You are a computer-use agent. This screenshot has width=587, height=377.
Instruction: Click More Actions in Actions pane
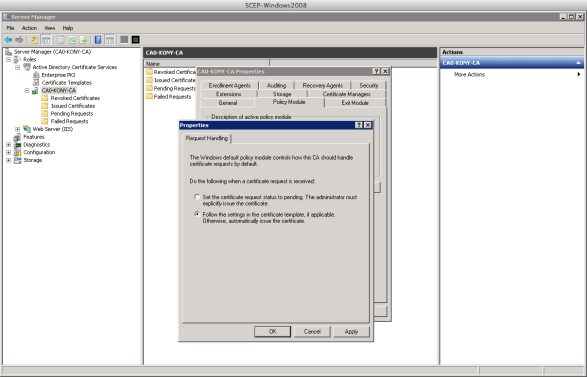point(469,75)
